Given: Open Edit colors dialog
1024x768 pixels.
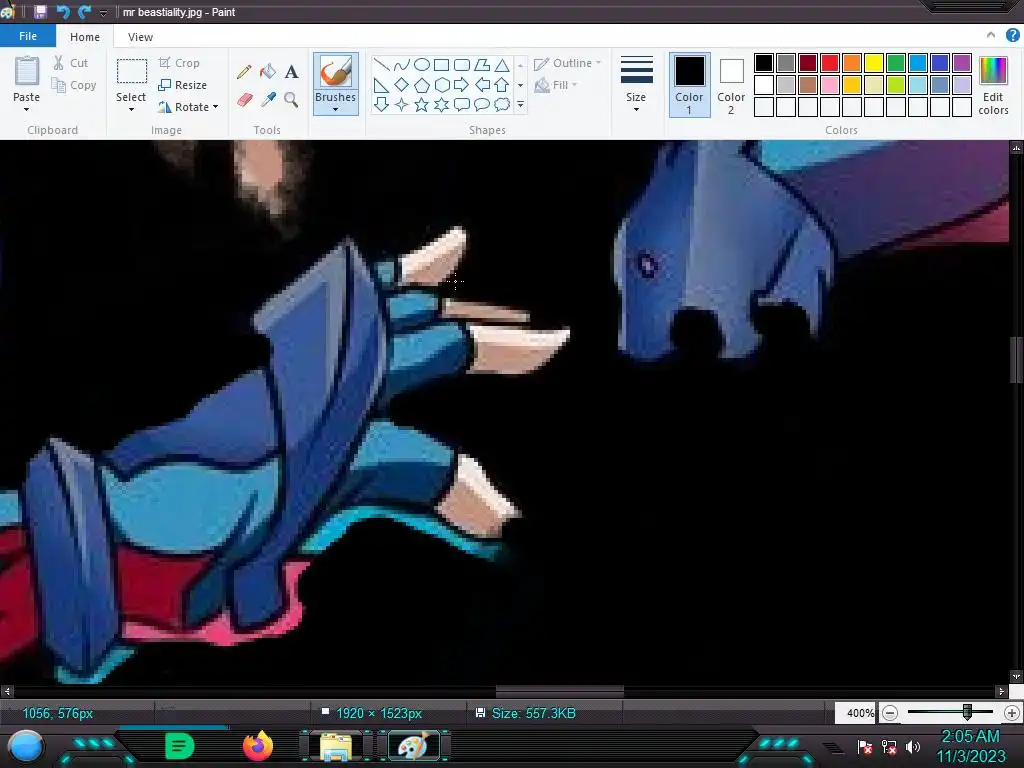Looking at the screenshot, I should pyautogui.click(x=993, y=86).
